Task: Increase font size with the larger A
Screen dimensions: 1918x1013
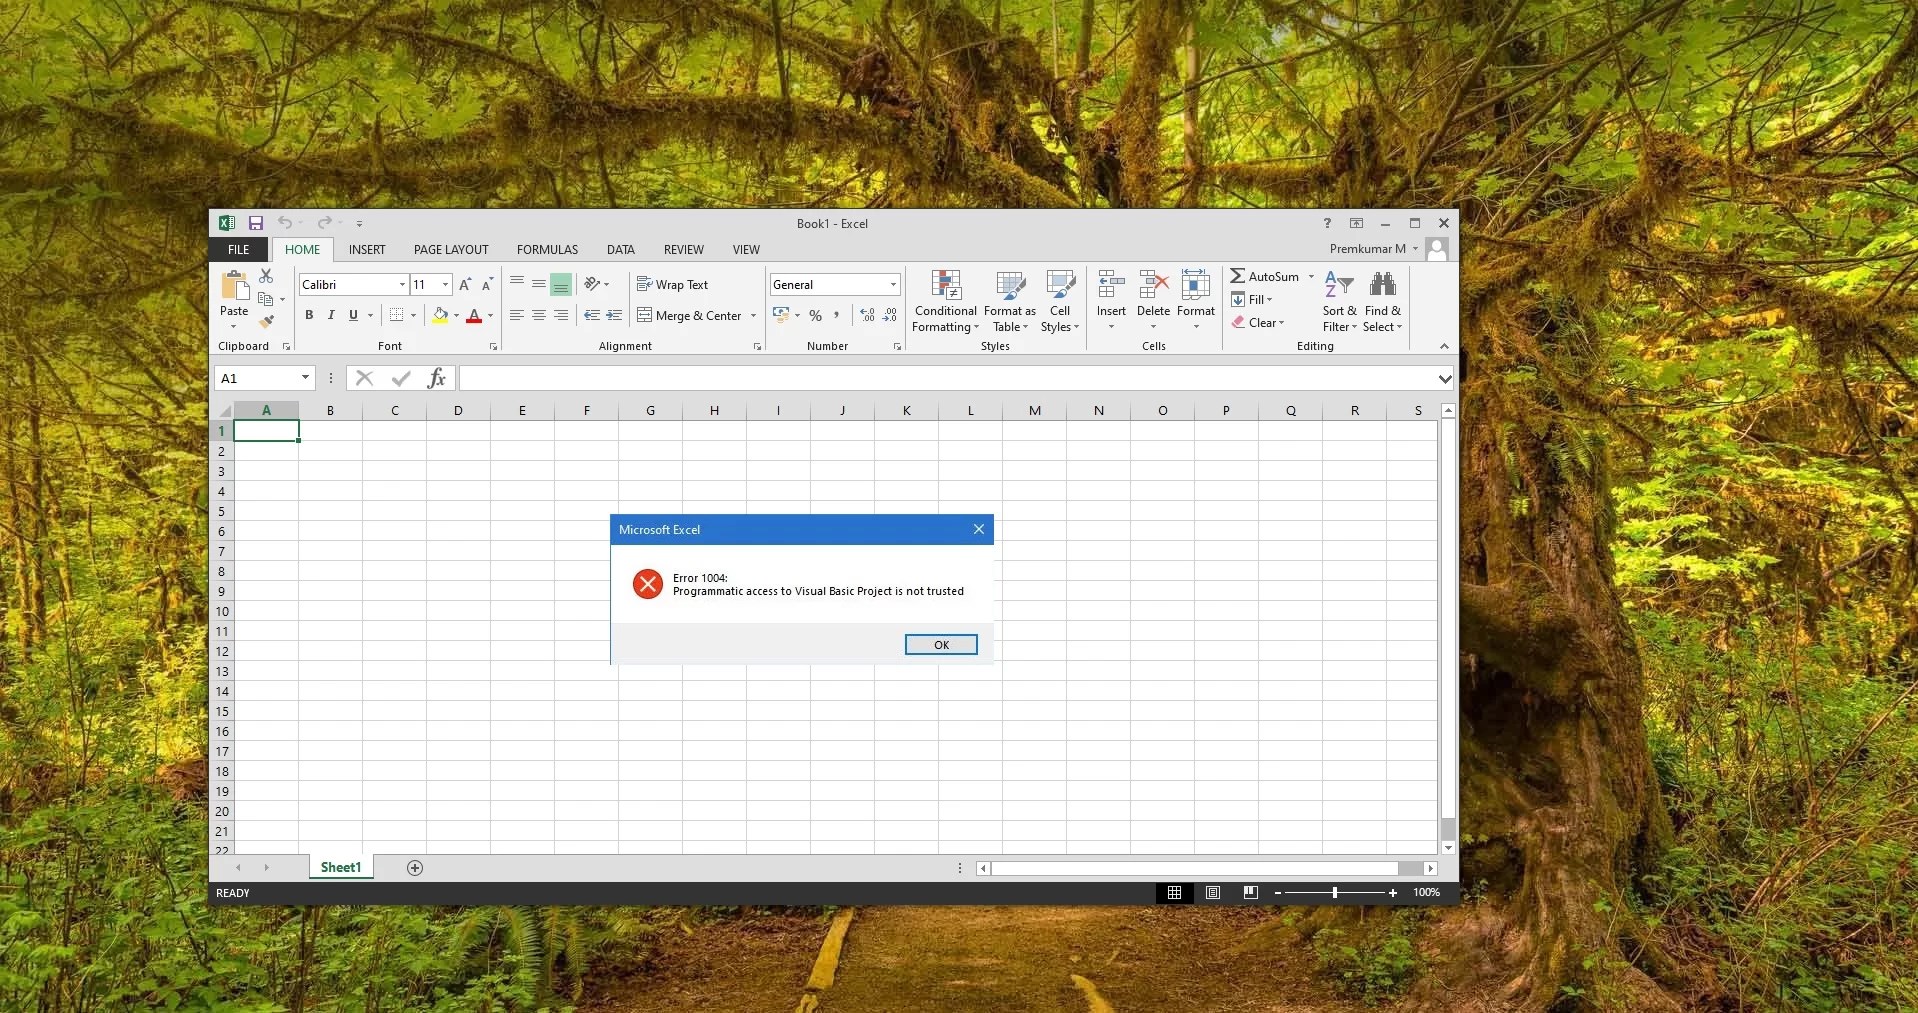Action: 465,285
